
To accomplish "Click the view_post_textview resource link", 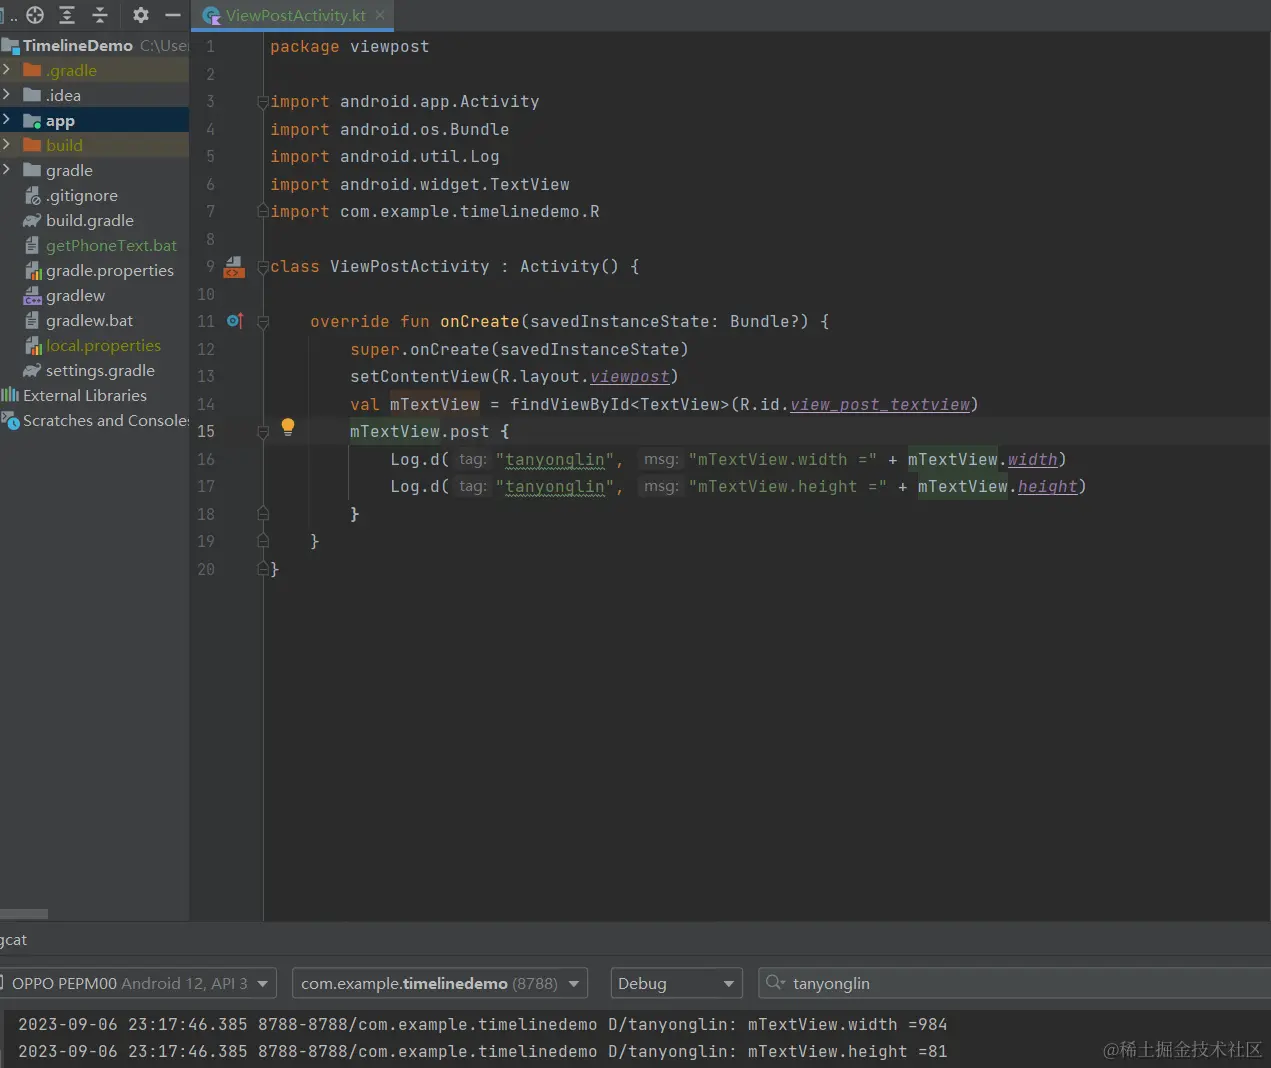I will pos(880,404).
